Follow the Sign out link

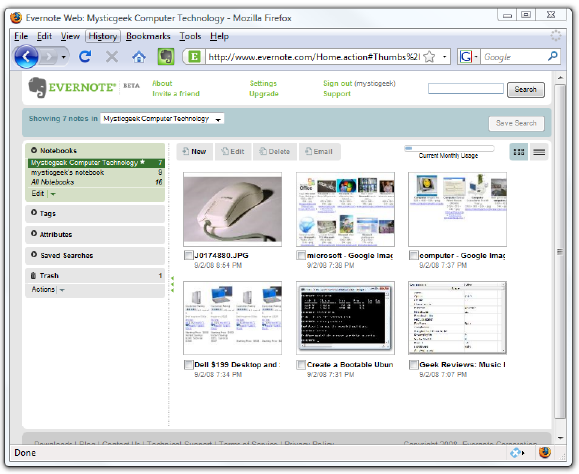[338, 83]
